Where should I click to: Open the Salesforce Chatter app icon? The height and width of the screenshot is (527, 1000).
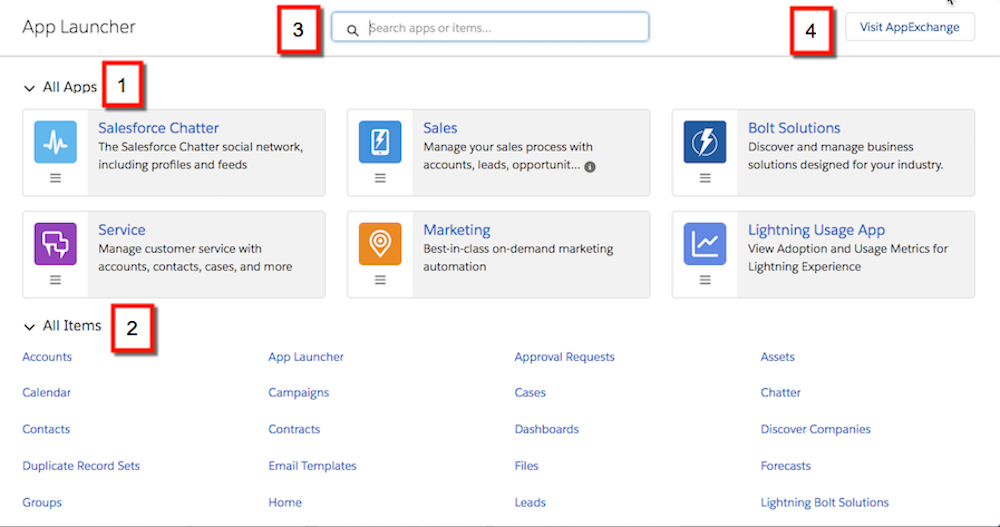click(55, 142)
